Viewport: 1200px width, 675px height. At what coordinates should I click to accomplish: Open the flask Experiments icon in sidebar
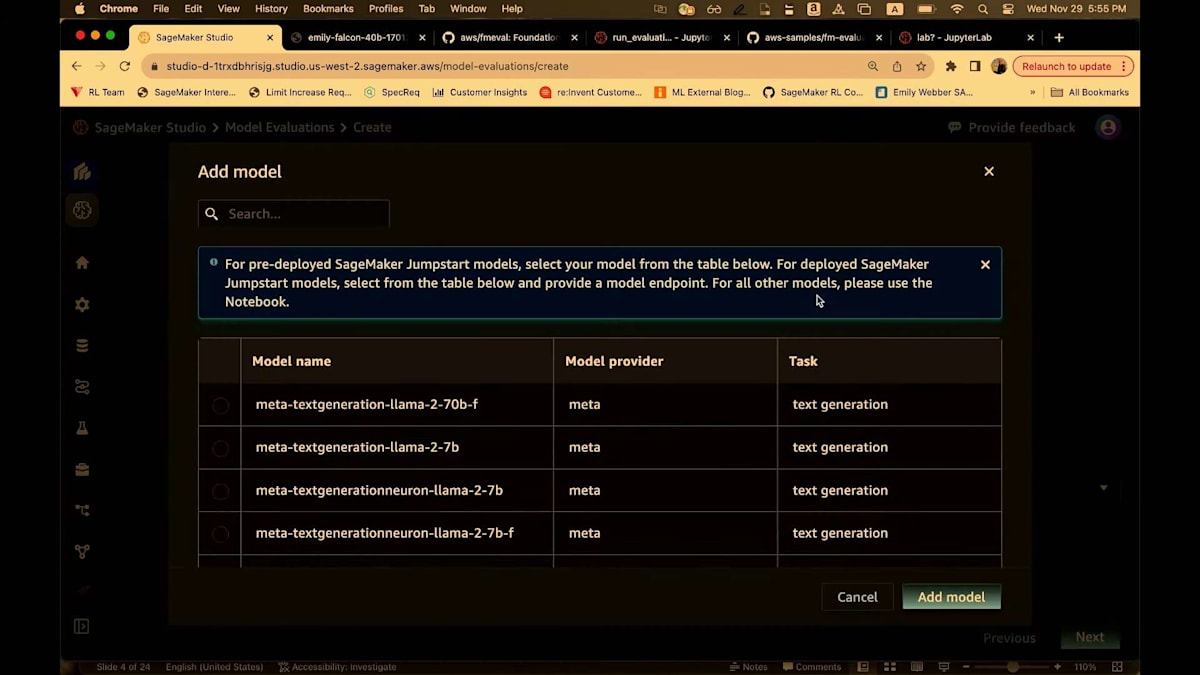coord(82,428)
